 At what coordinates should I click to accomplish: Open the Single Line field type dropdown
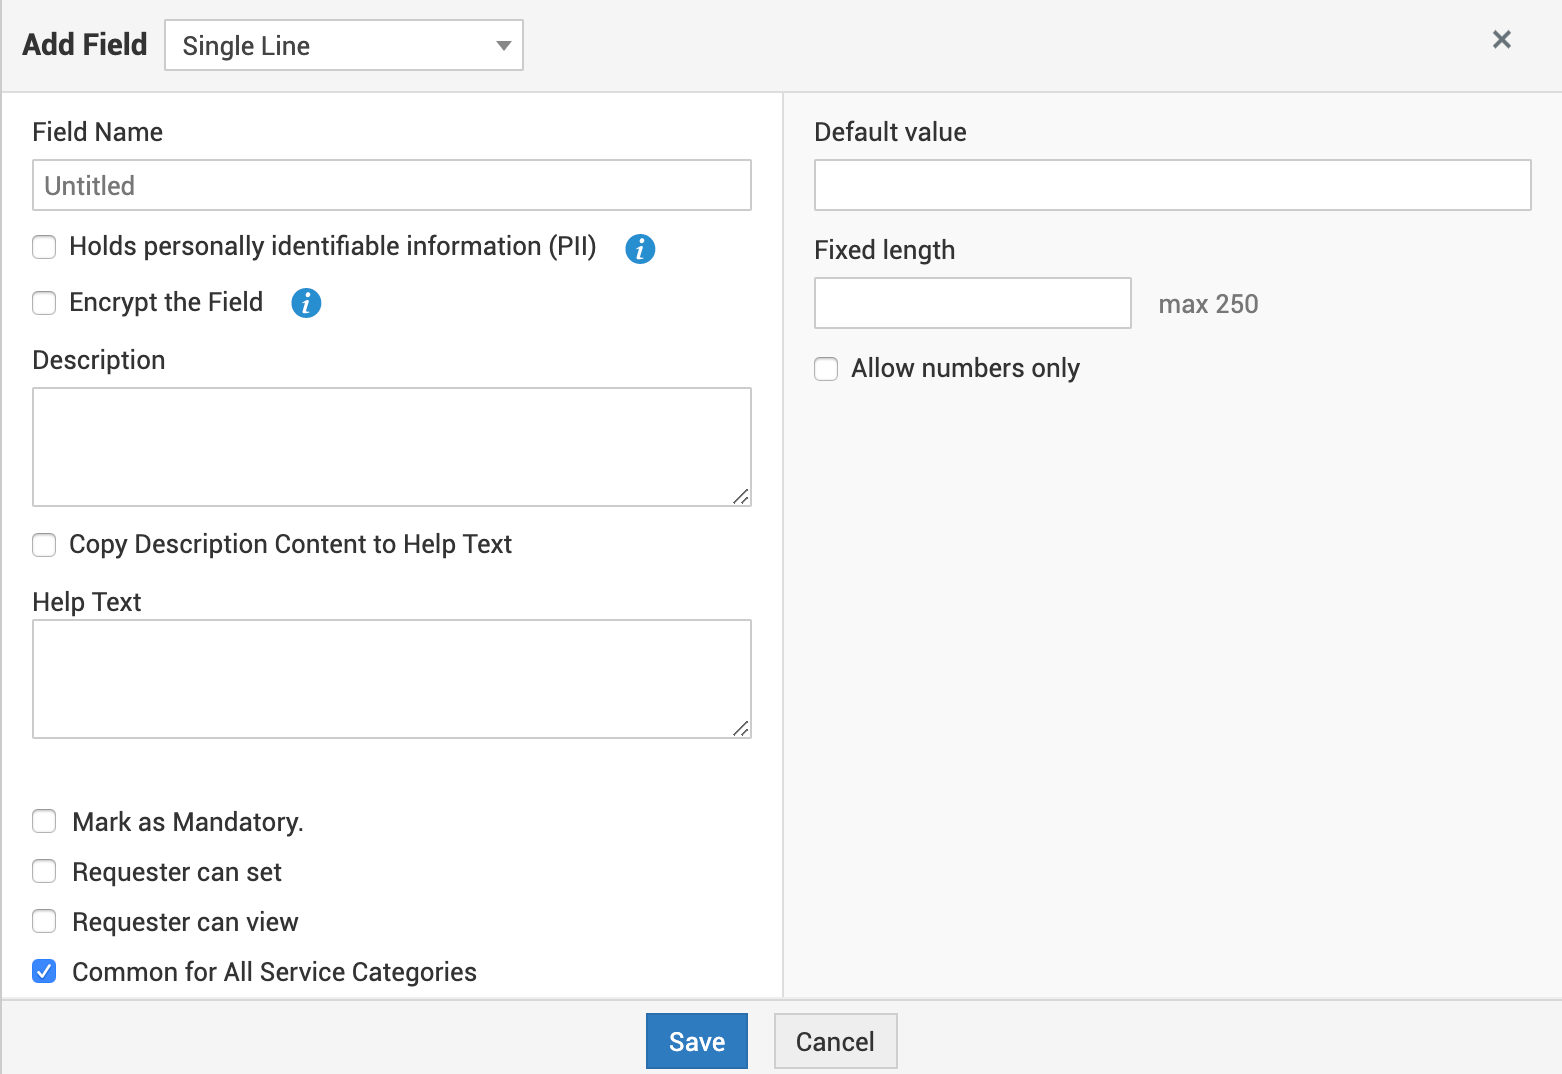pos(343,45)
